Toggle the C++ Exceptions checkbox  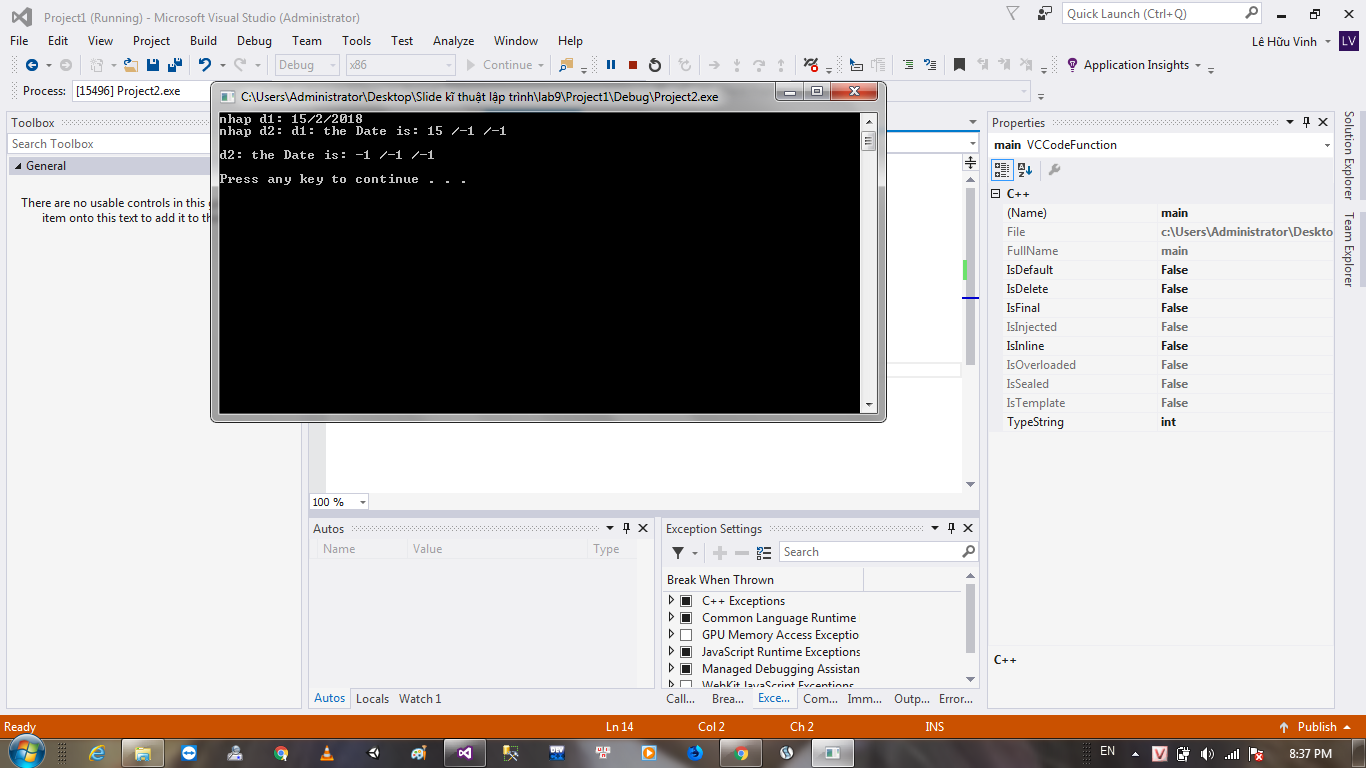pos(686,601)
